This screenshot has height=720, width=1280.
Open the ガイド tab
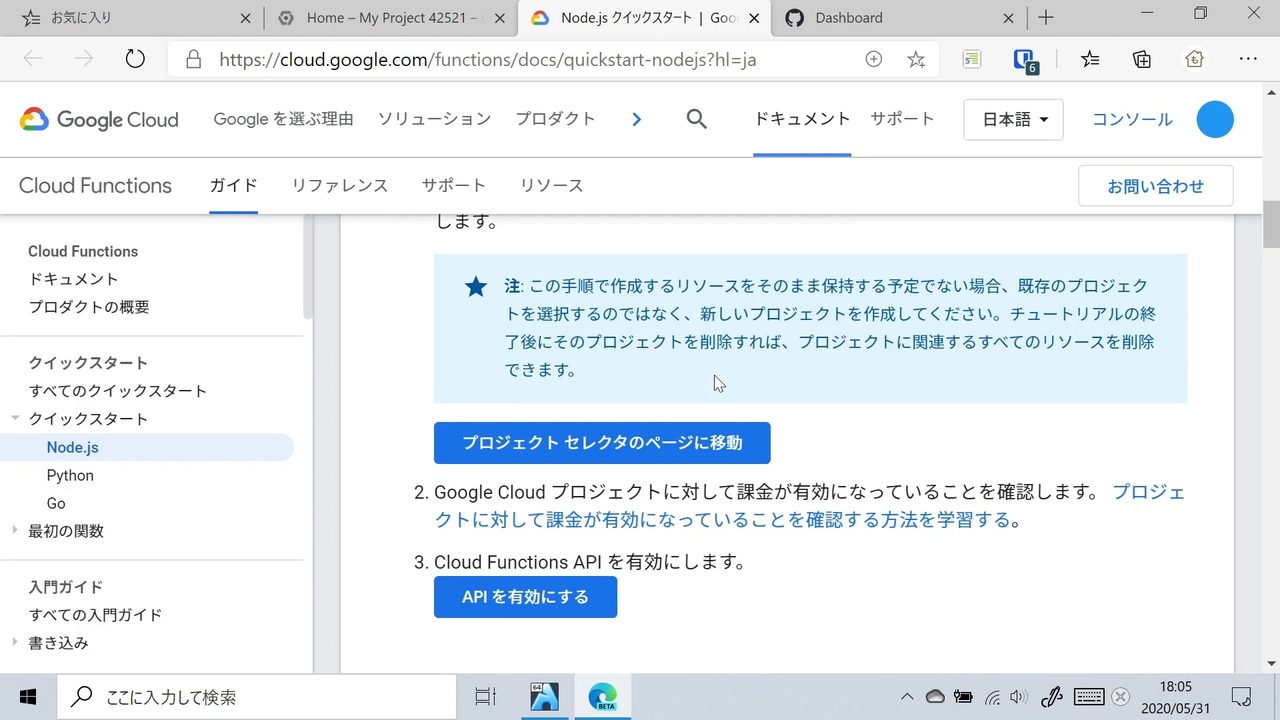pos(234,185)
